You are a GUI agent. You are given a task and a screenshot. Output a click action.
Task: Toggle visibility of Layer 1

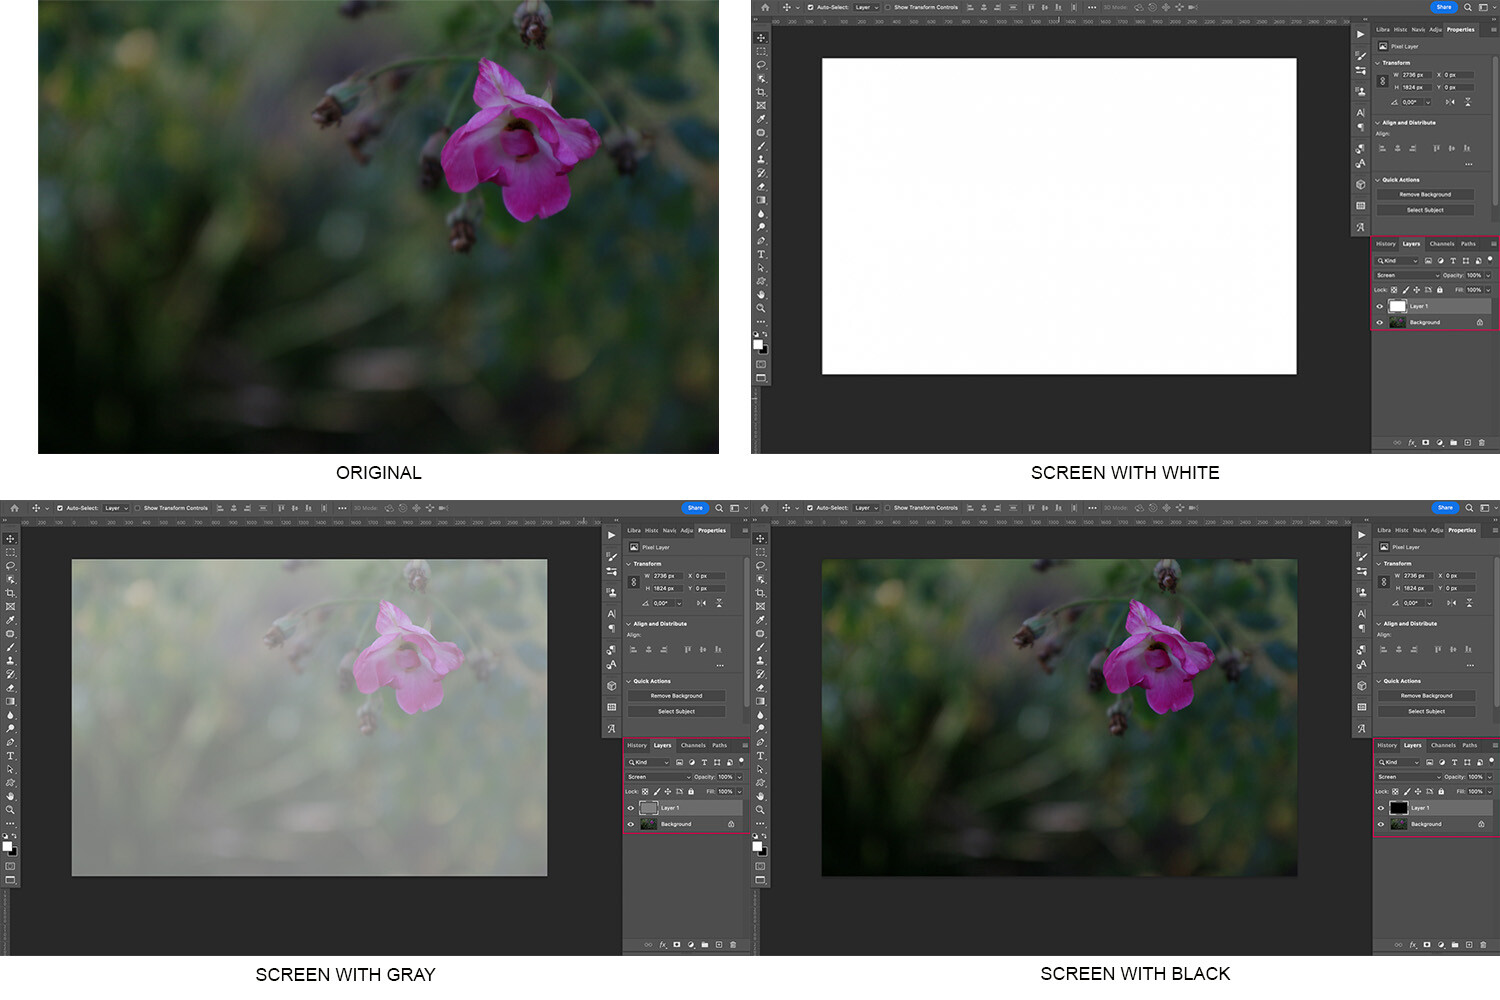pos(1380,306)
